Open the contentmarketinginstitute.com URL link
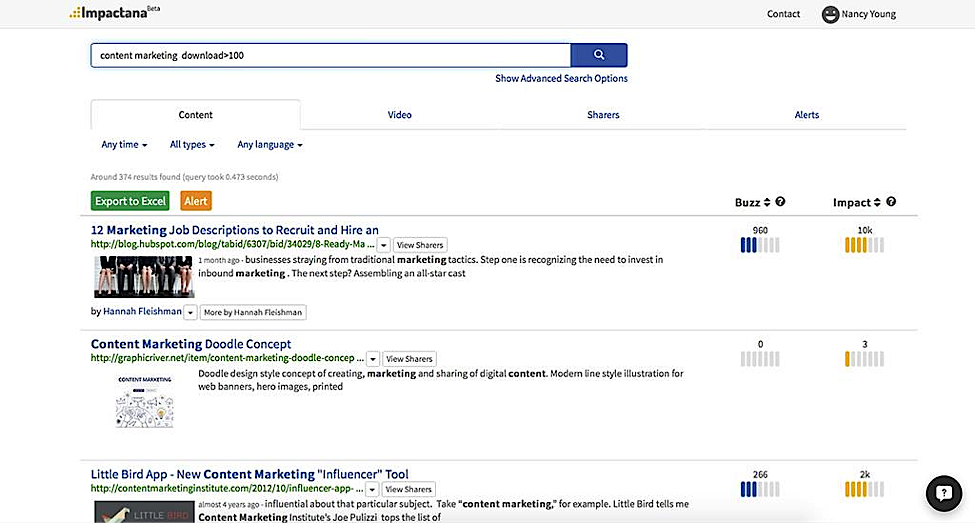 click(x=227, y=488)
